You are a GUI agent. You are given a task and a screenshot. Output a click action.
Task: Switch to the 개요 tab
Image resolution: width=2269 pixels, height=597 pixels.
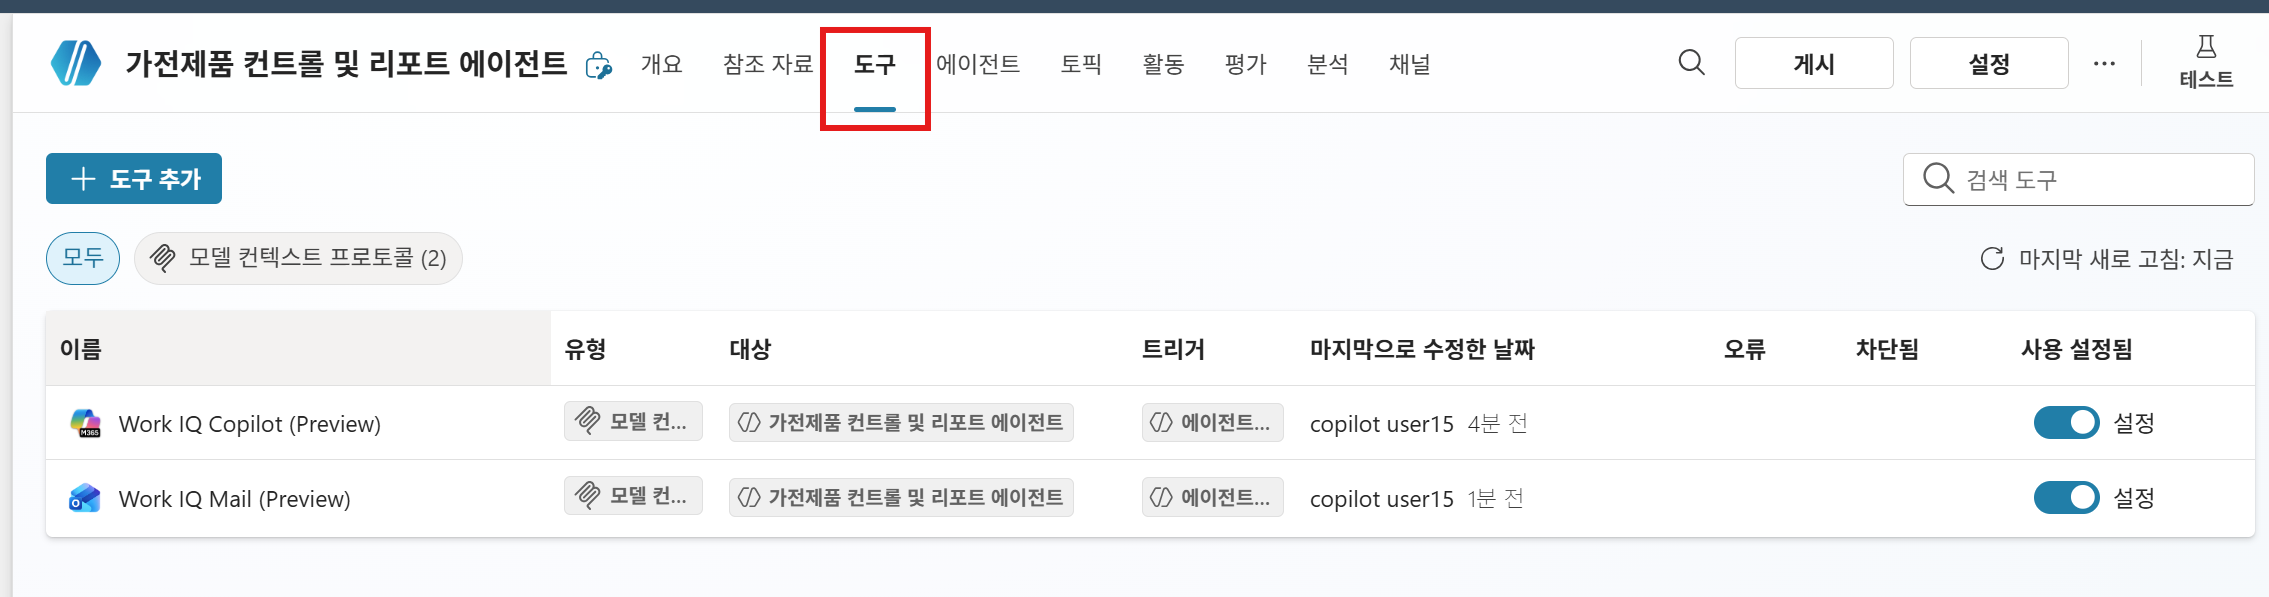(662, 64)
